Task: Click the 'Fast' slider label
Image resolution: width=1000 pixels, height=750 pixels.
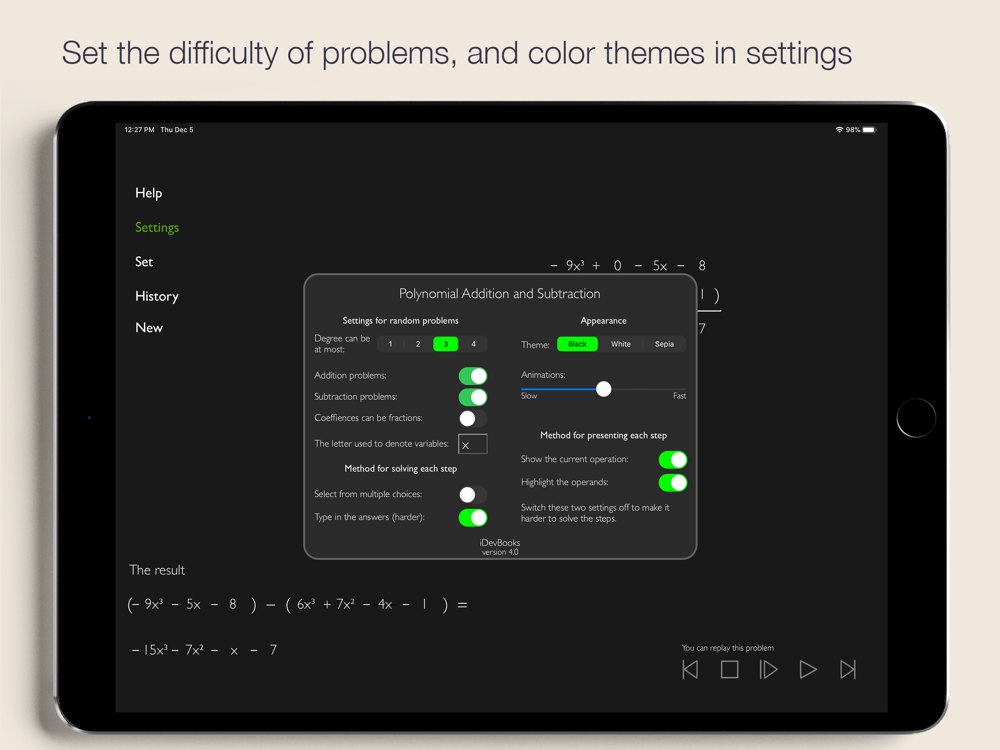Action: 679,396
